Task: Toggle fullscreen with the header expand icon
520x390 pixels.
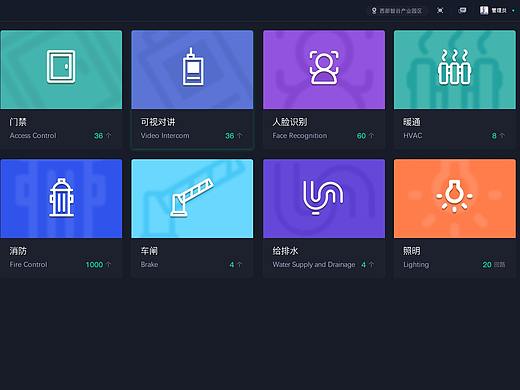Action: [440, 11]
